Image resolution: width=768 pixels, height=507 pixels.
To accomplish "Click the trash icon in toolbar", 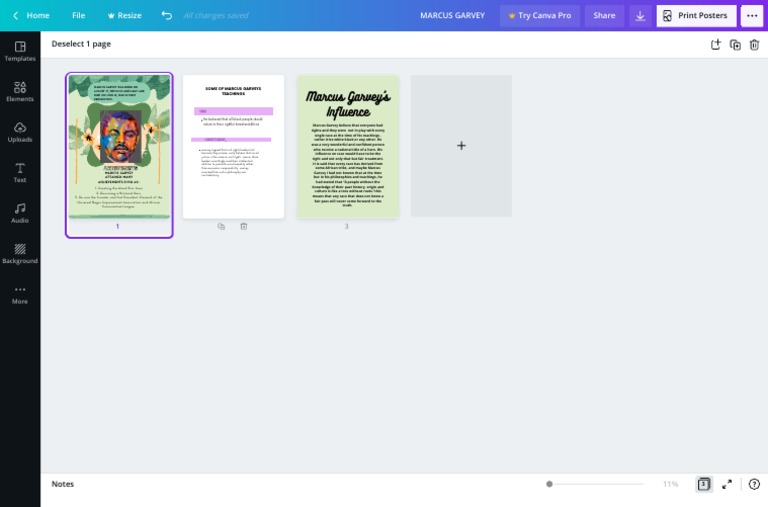I will (754, 45).
